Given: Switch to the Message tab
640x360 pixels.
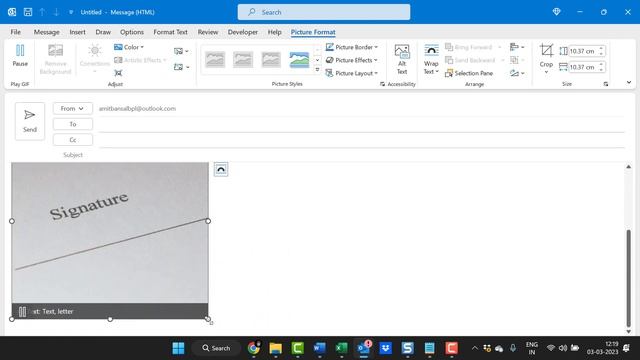Looking at the screenshot, I should tap(47, 32).
